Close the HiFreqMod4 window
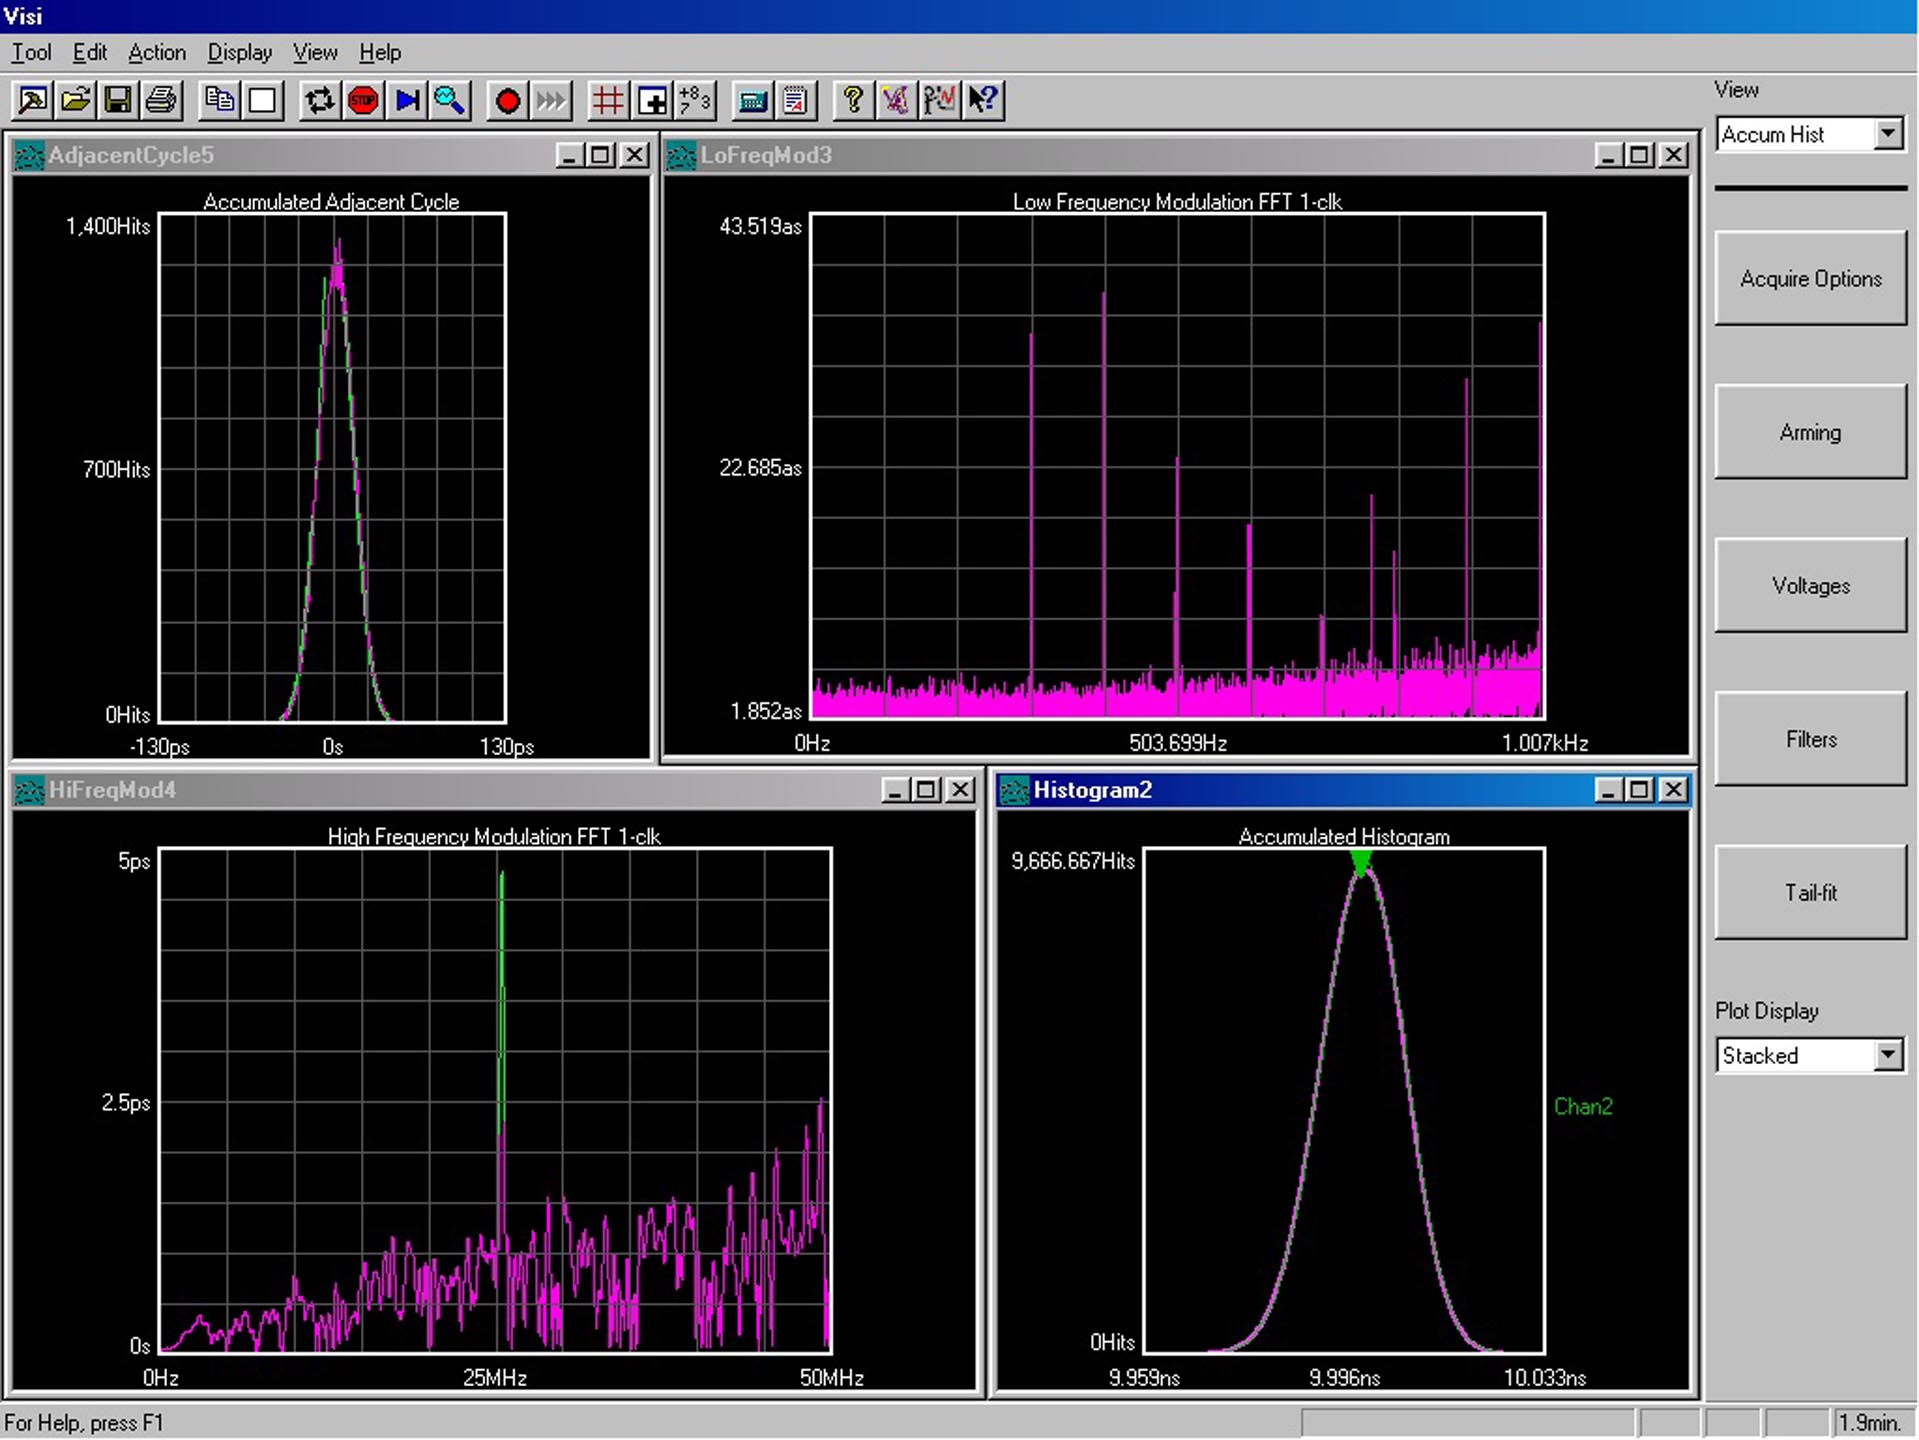1919x1440 pixels. (960, 790)
